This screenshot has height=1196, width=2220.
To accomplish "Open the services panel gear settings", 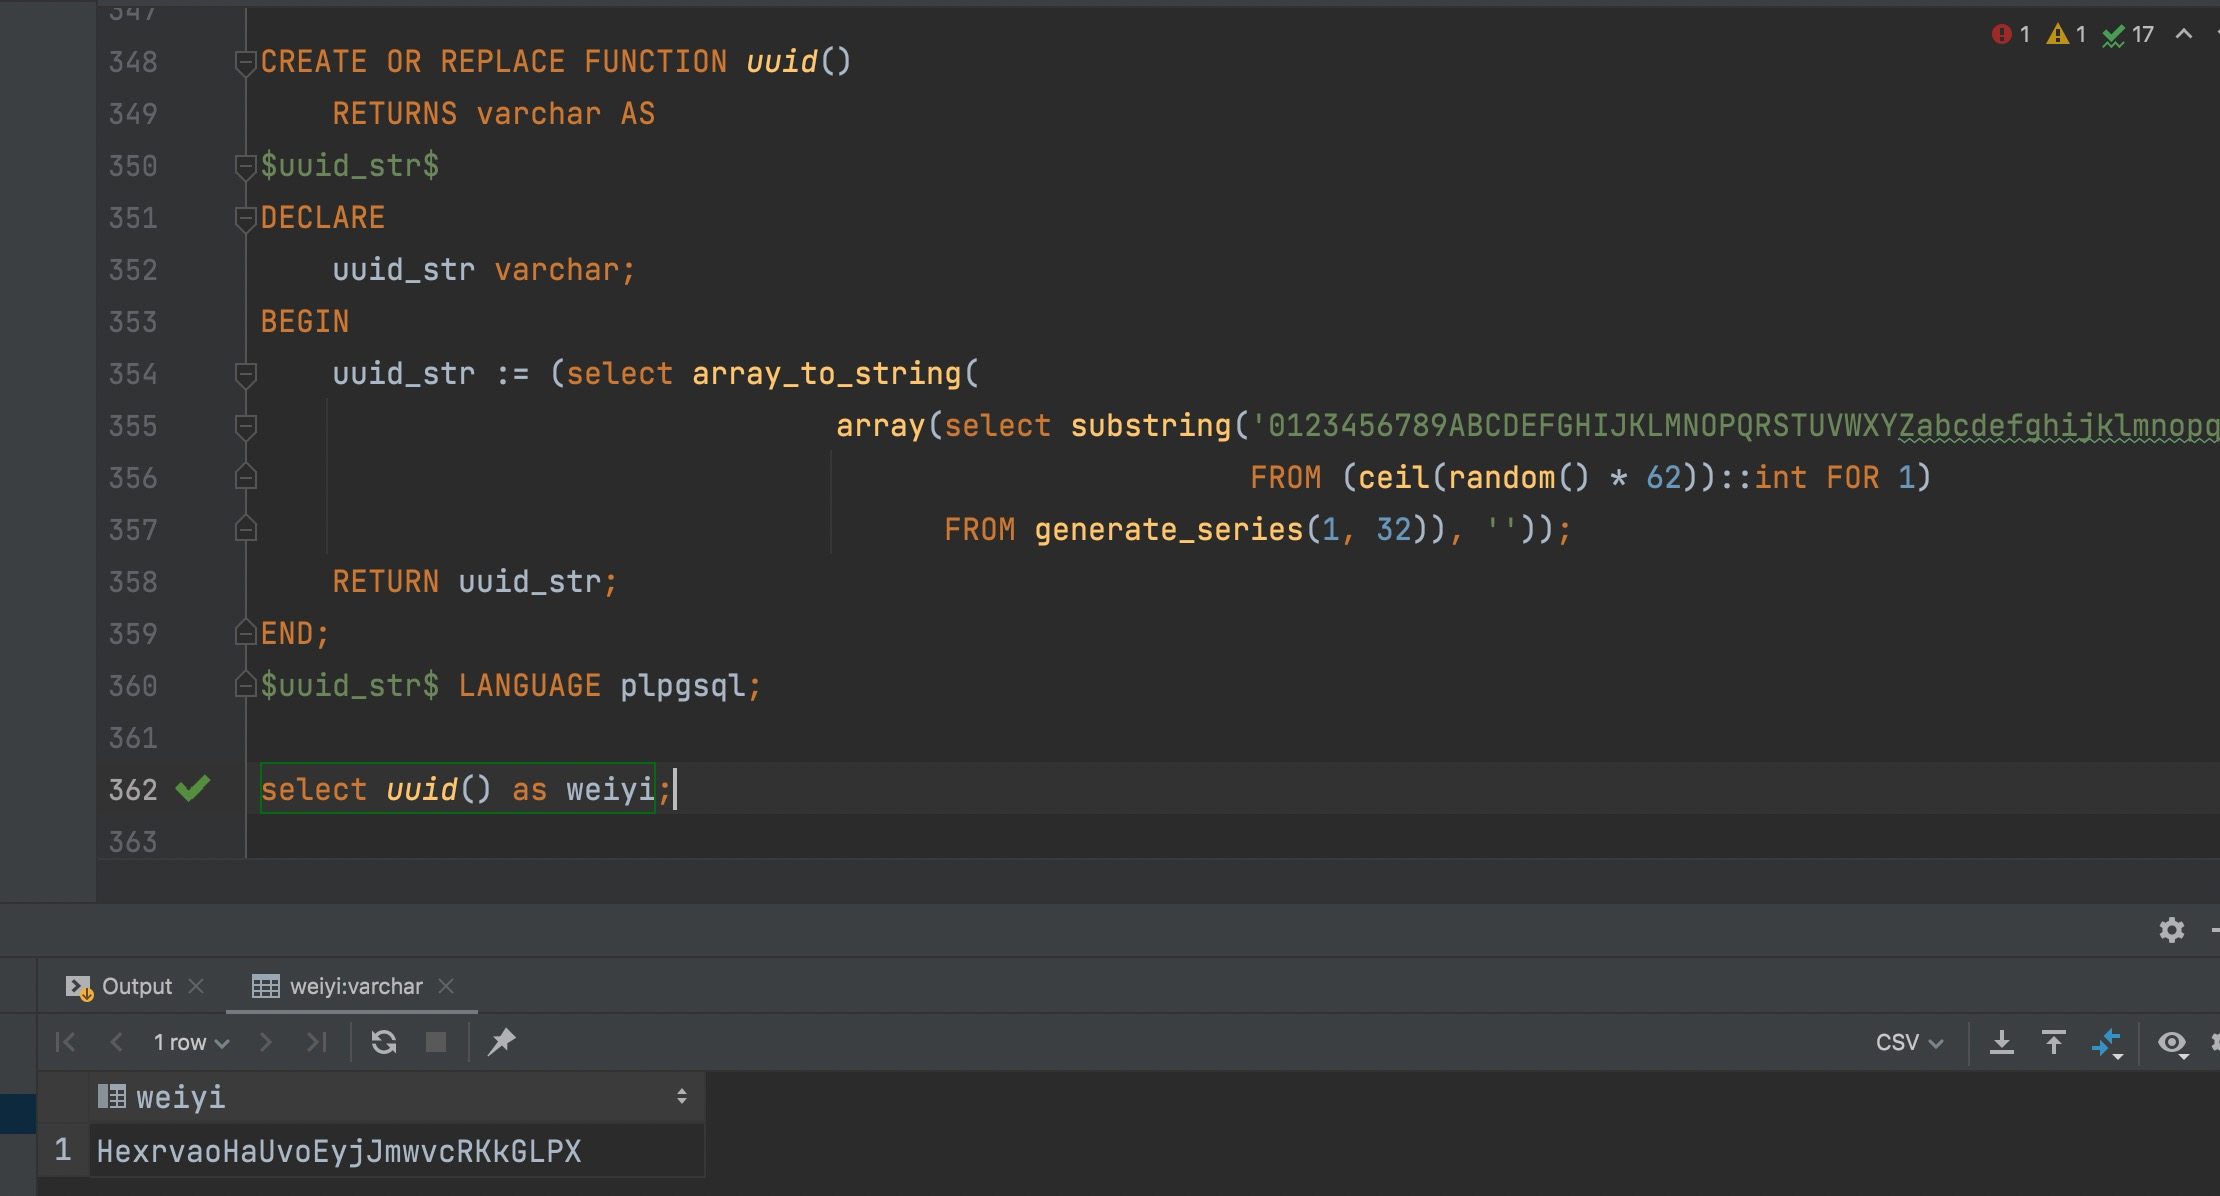I will tap(2171, 930).
